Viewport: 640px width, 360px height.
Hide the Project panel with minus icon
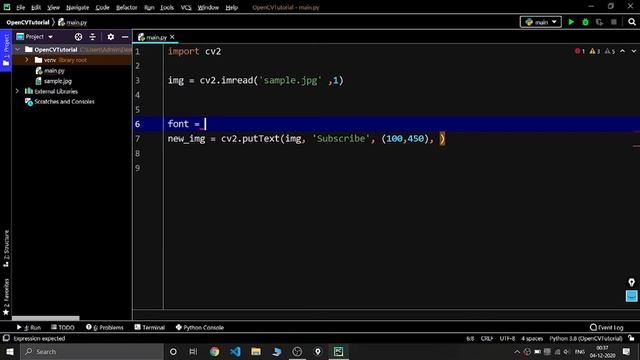(x=125, y=37)
